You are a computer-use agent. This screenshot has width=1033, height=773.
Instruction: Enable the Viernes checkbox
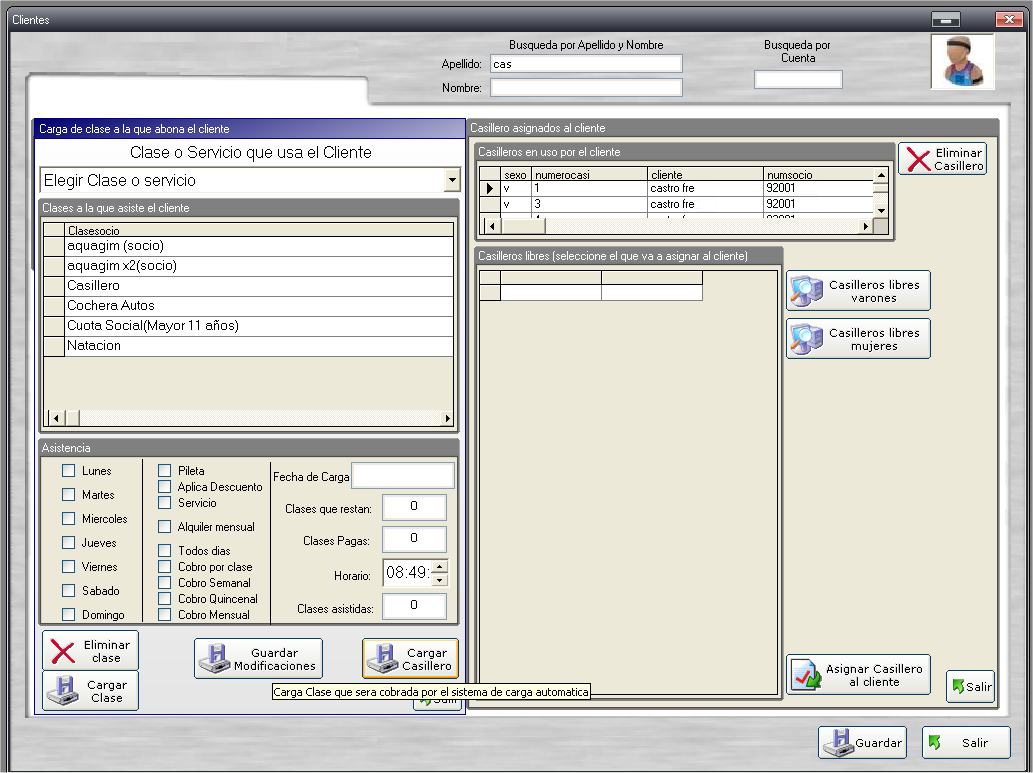(x=69, y=566)
